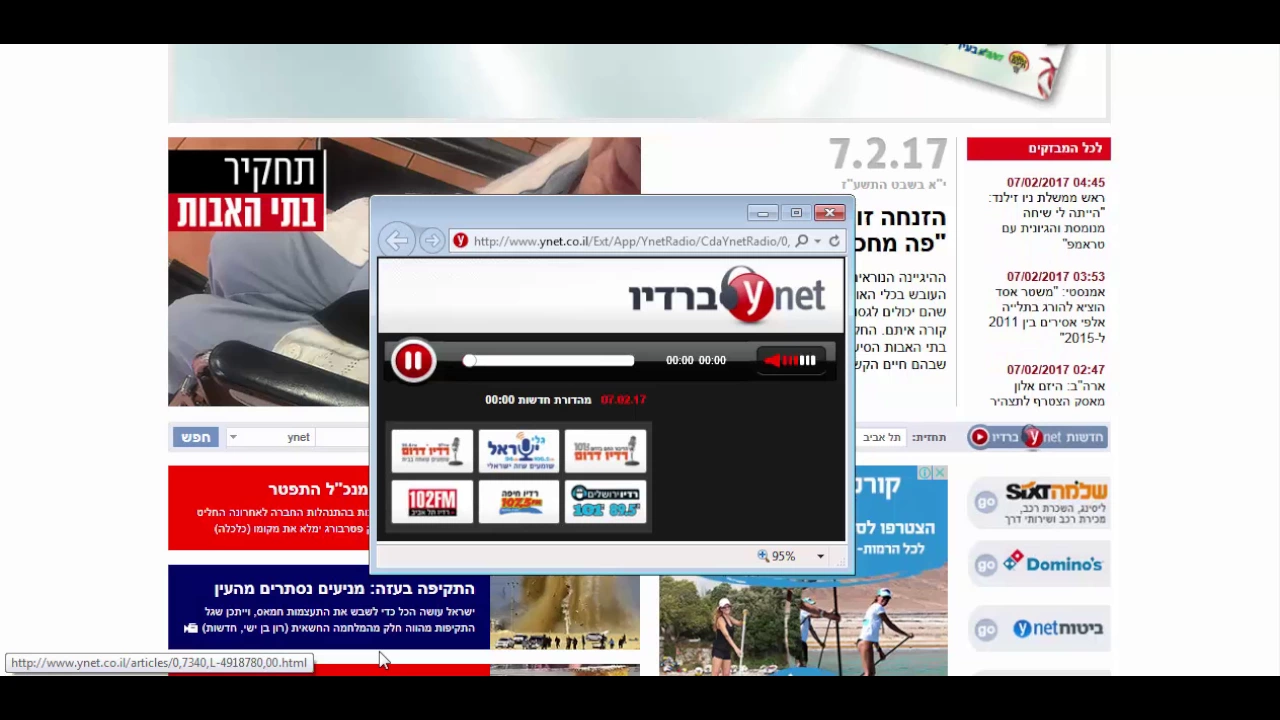Click the ynet news label in bar
Image resolution: width=1280 pixels, height=720 pixels.
[1074, 437]
